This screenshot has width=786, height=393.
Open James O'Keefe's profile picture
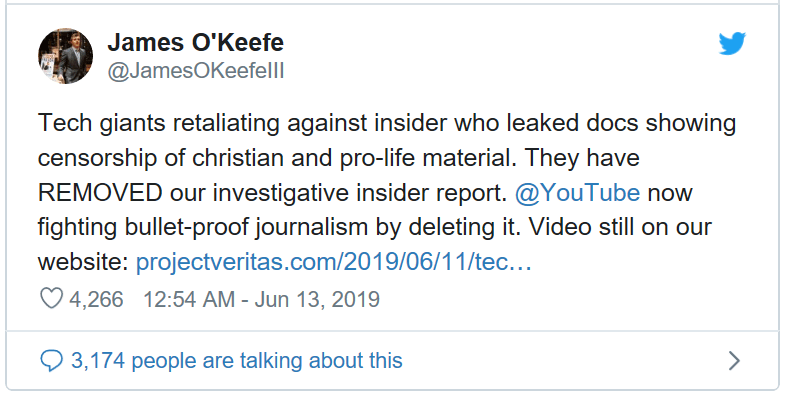click(x=66, y=56)
